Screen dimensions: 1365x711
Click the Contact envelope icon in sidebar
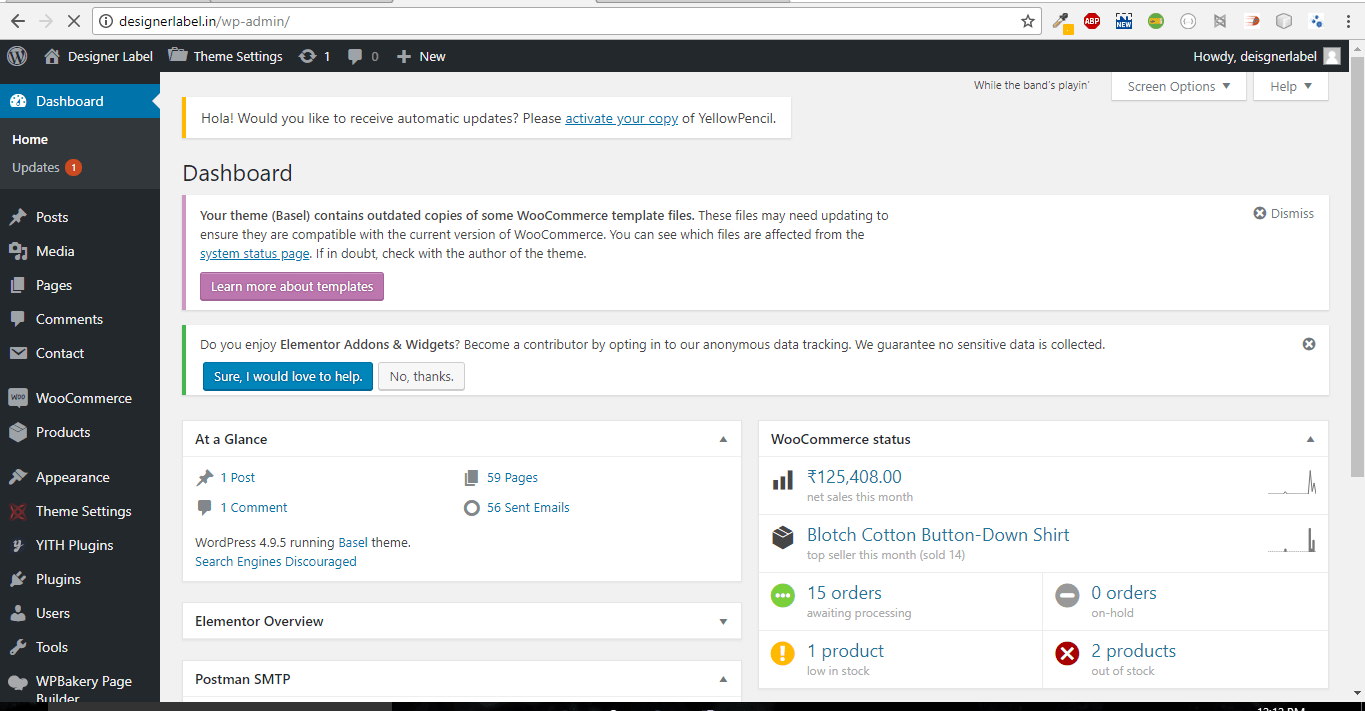(18, 353)
